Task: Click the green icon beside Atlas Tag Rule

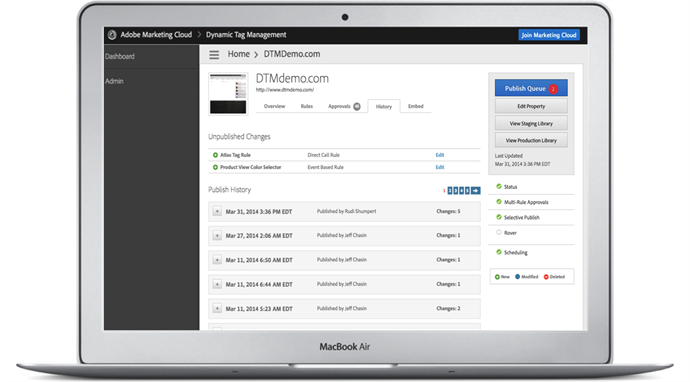Action: click(x=215, y=155)
